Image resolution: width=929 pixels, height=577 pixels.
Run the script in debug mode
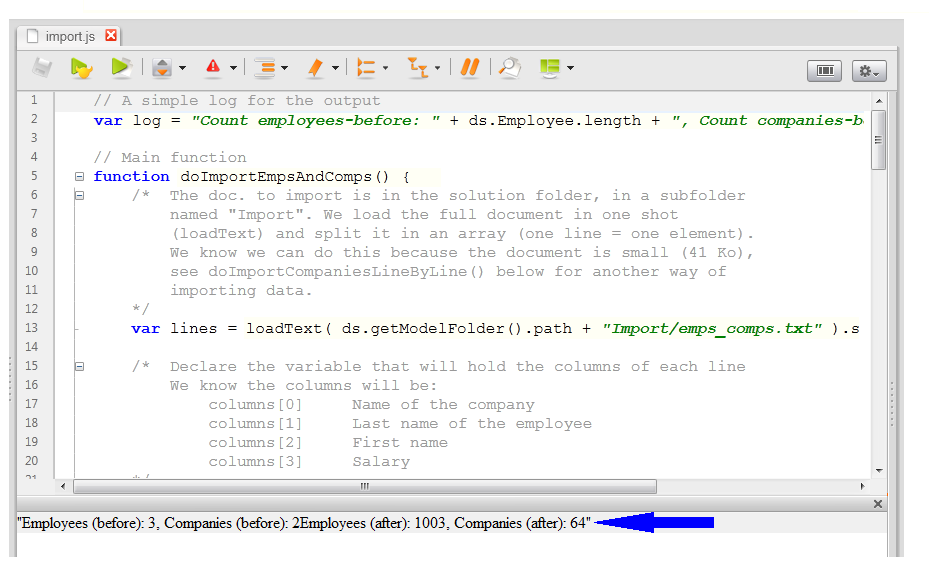tap(81, 68)
